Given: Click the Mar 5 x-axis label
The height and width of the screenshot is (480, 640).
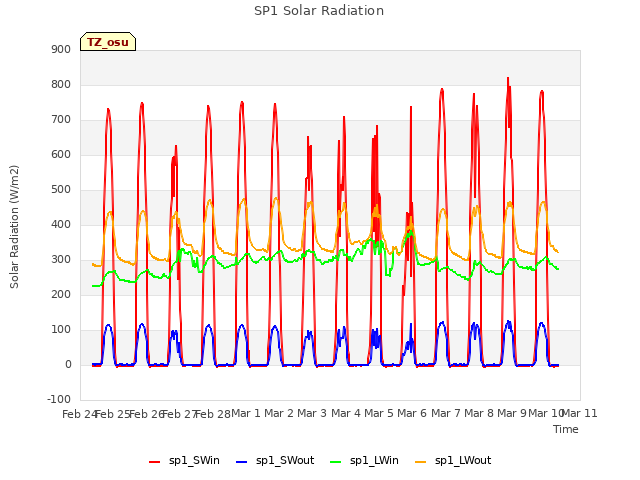Looking at the screenshot, I should pyautogui.click(x=379, y=413).
